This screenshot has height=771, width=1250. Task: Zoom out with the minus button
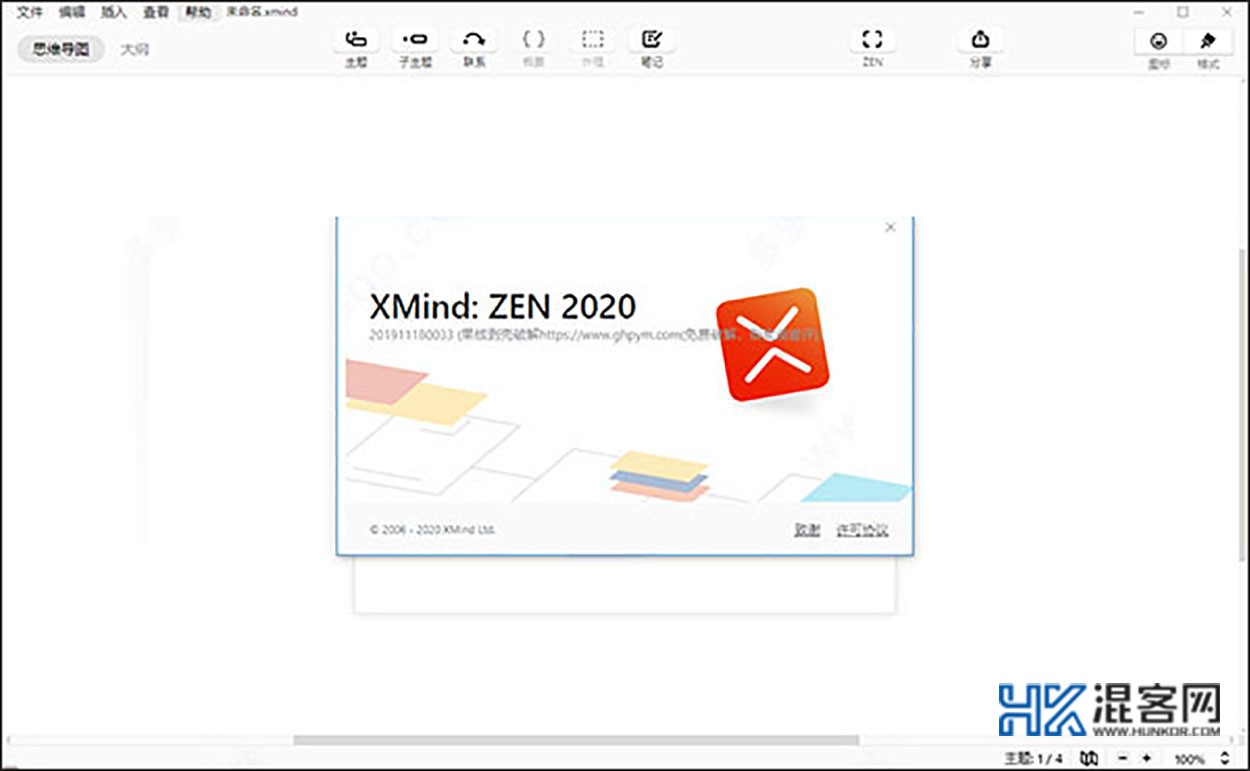click(1123, 759)
